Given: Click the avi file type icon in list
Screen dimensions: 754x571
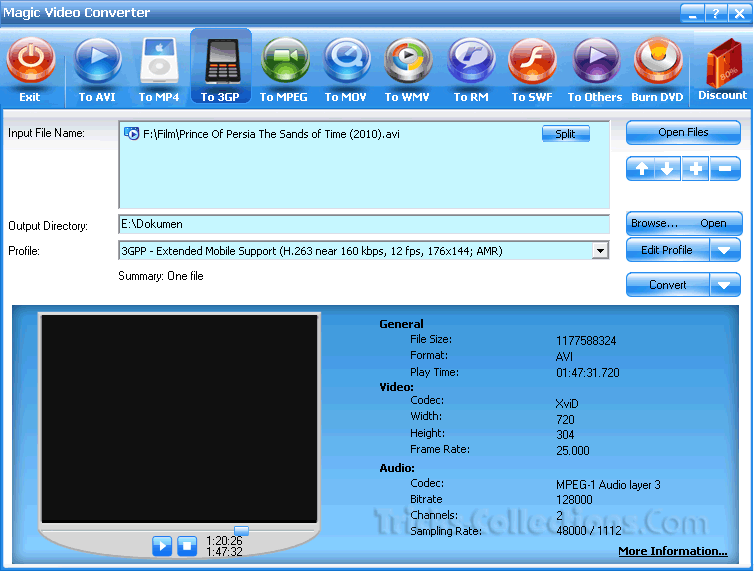Looking at the screenshot, I should (x=131, y=133).
